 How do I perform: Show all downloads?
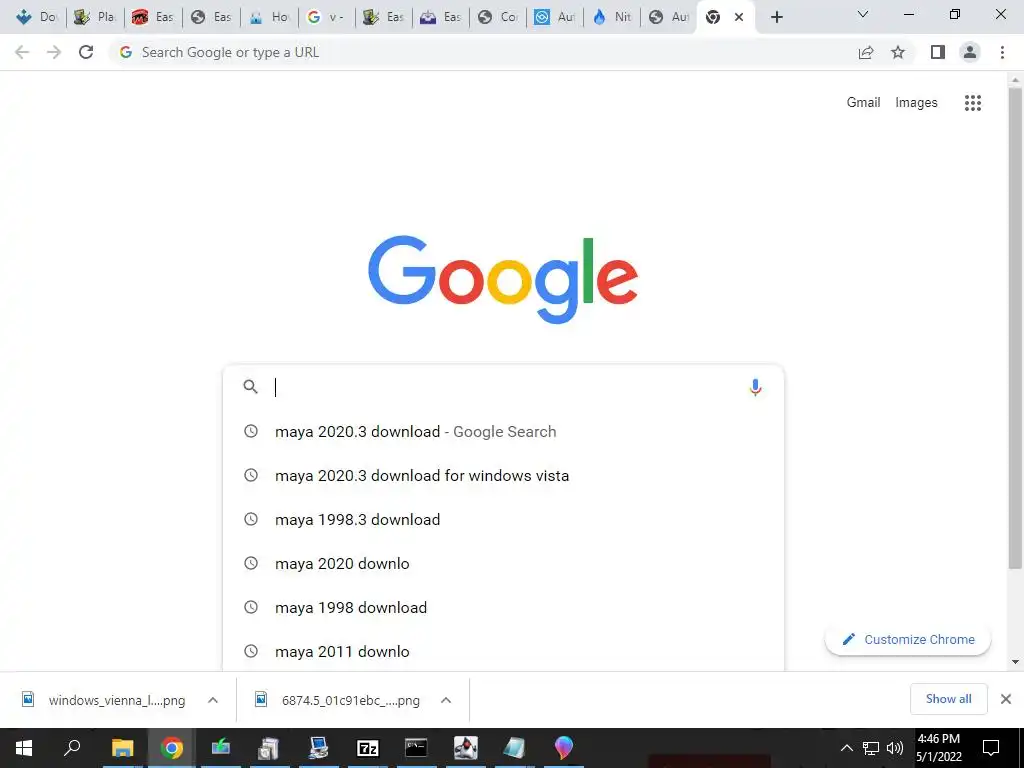(x=948, y=699)
